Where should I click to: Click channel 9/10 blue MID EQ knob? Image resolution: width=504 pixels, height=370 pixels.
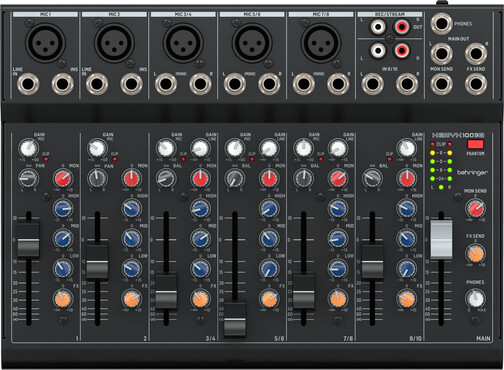click(407, 238)
